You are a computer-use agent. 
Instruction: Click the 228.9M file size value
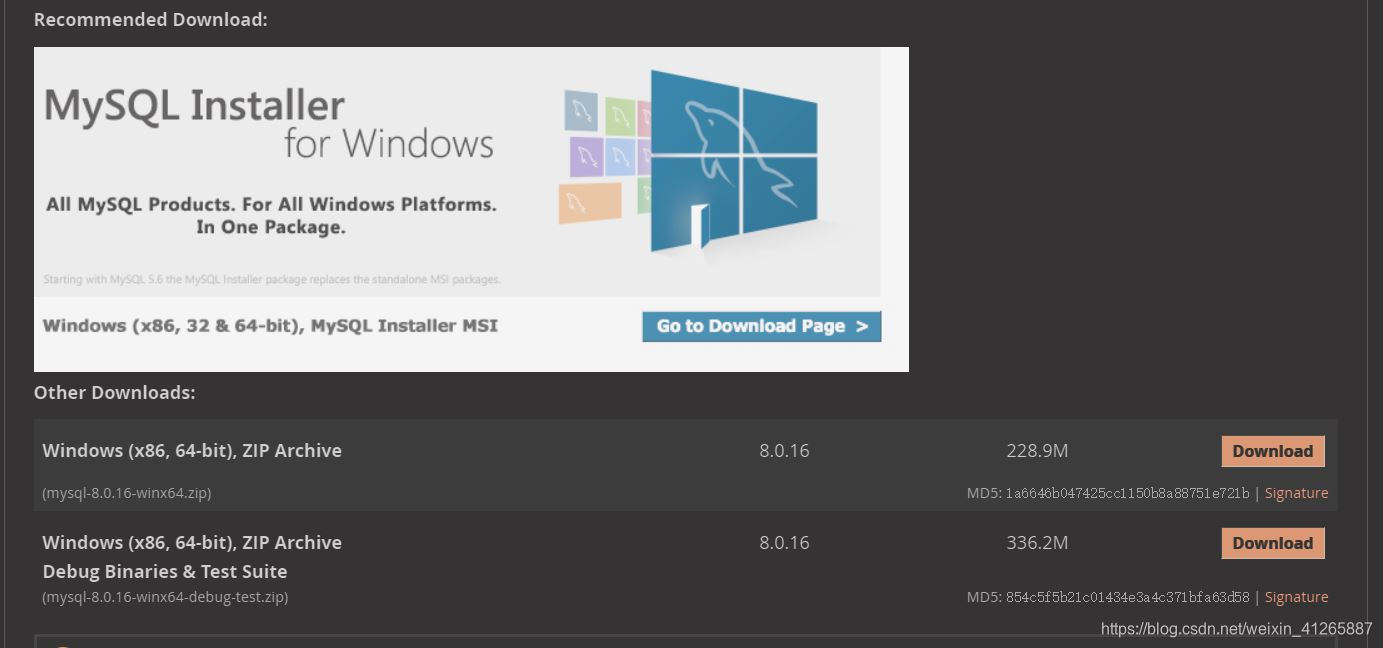(1037, 451)
